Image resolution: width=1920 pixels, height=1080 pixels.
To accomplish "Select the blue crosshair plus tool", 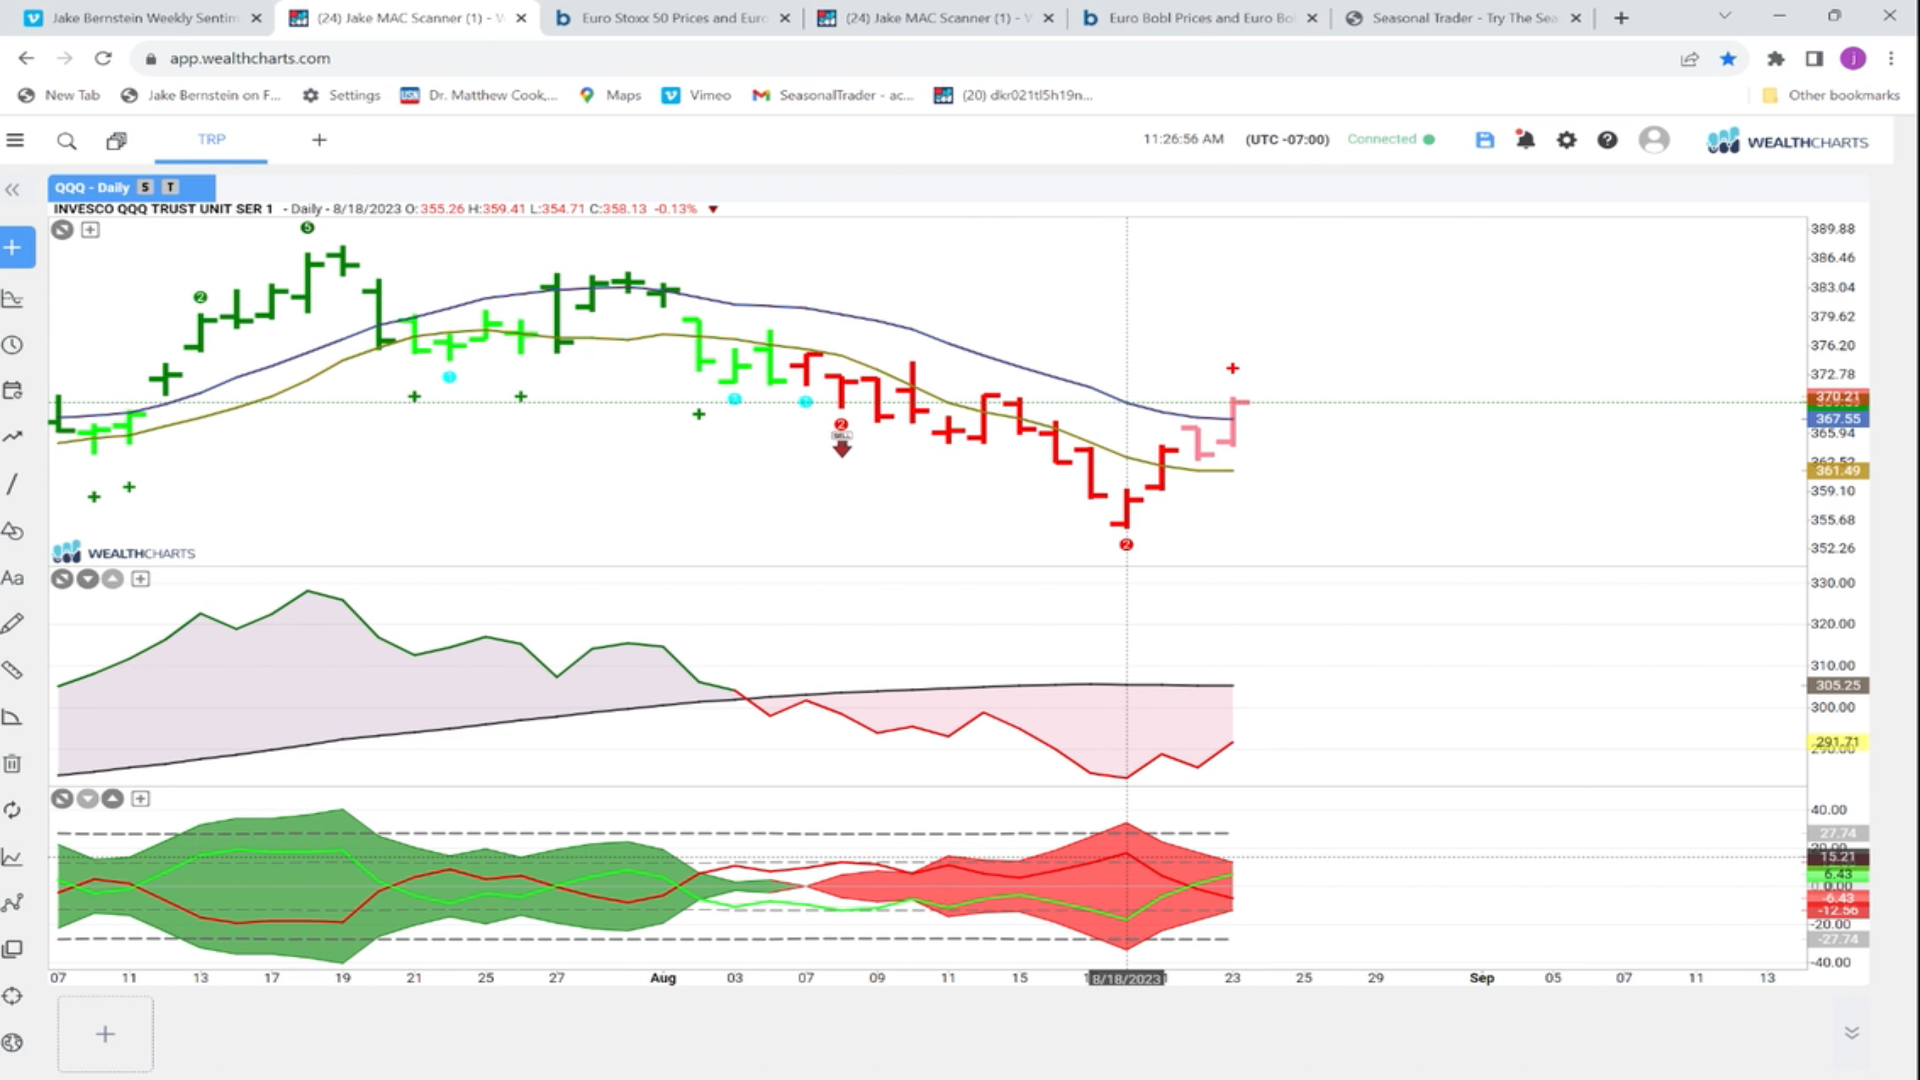I will click(13, 247).
